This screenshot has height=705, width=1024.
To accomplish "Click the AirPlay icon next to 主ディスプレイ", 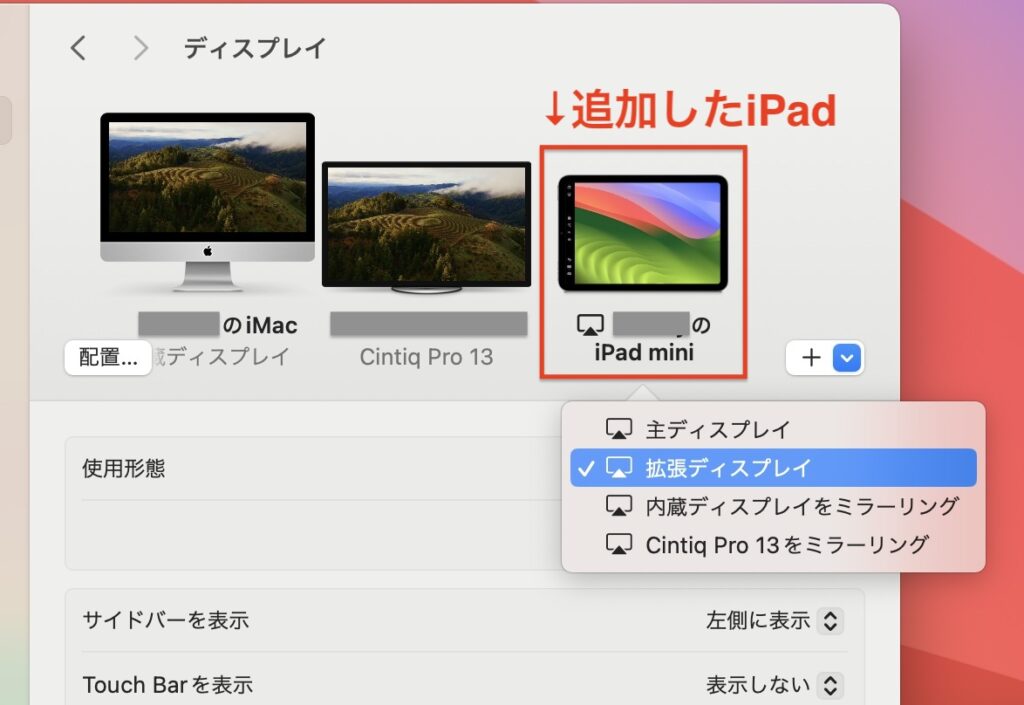I will point(618,430).
